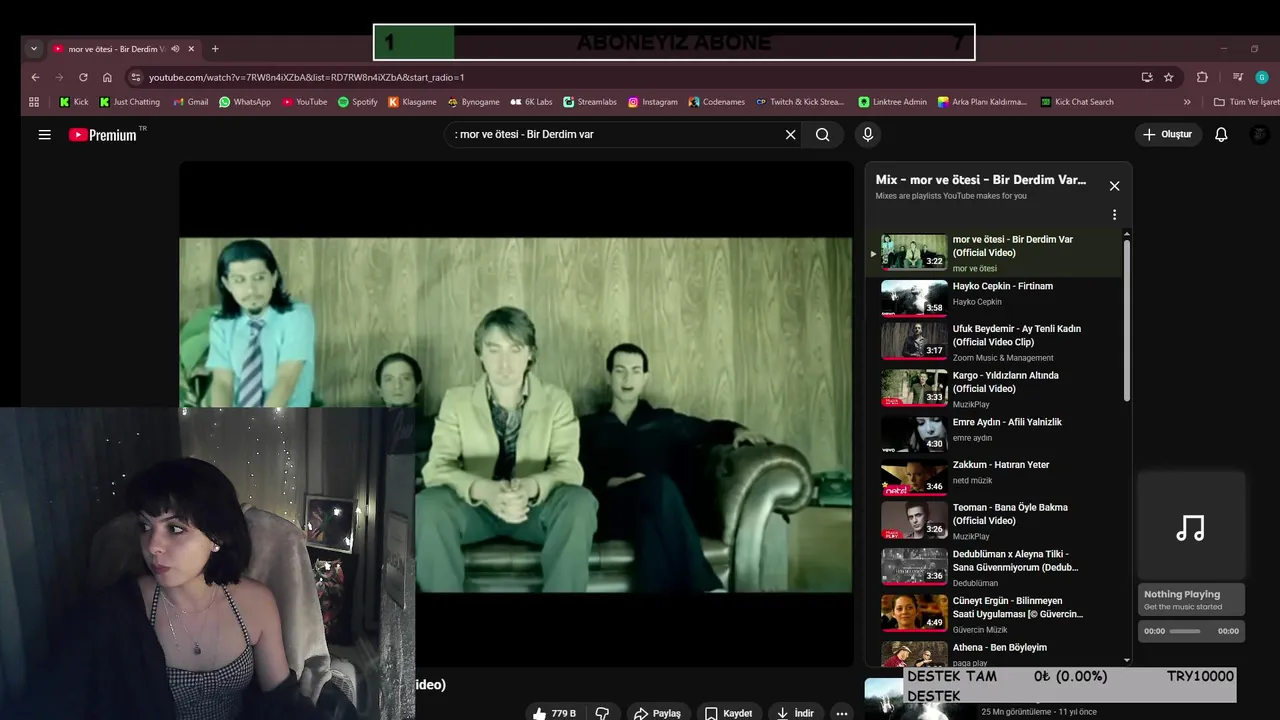
Task: Bookmark this page with star icon
Action: click(x=1168, y=77)
